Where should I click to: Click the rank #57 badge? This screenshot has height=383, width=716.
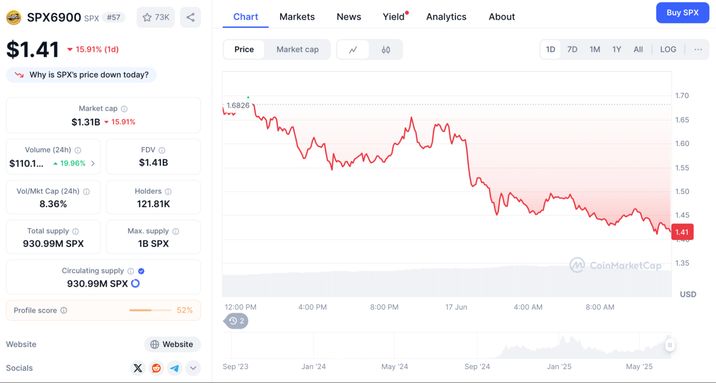113,18
